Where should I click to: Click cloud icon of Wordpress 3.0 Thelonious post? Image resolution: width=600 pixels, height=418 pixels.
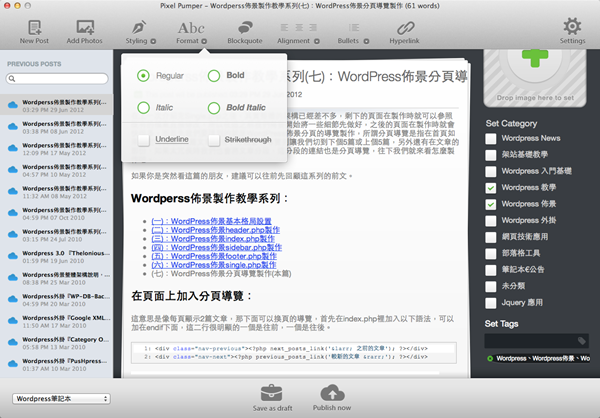[13, 256]
